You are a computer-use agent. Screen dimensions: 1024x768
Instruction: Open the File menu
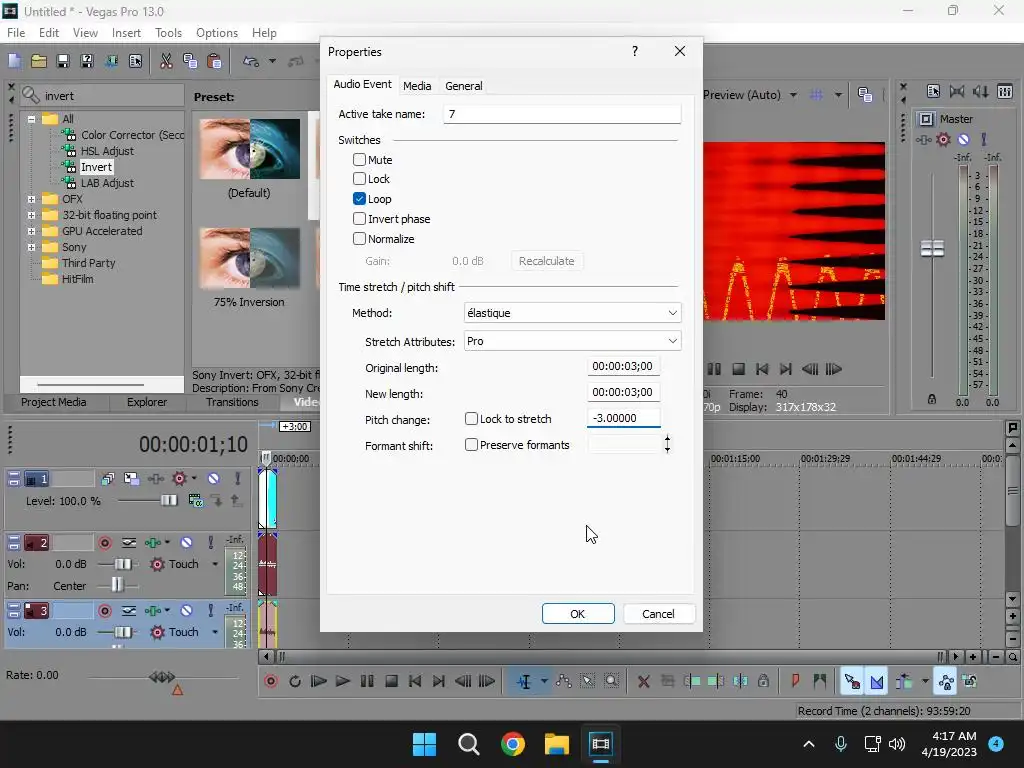[x=16, y=33]
